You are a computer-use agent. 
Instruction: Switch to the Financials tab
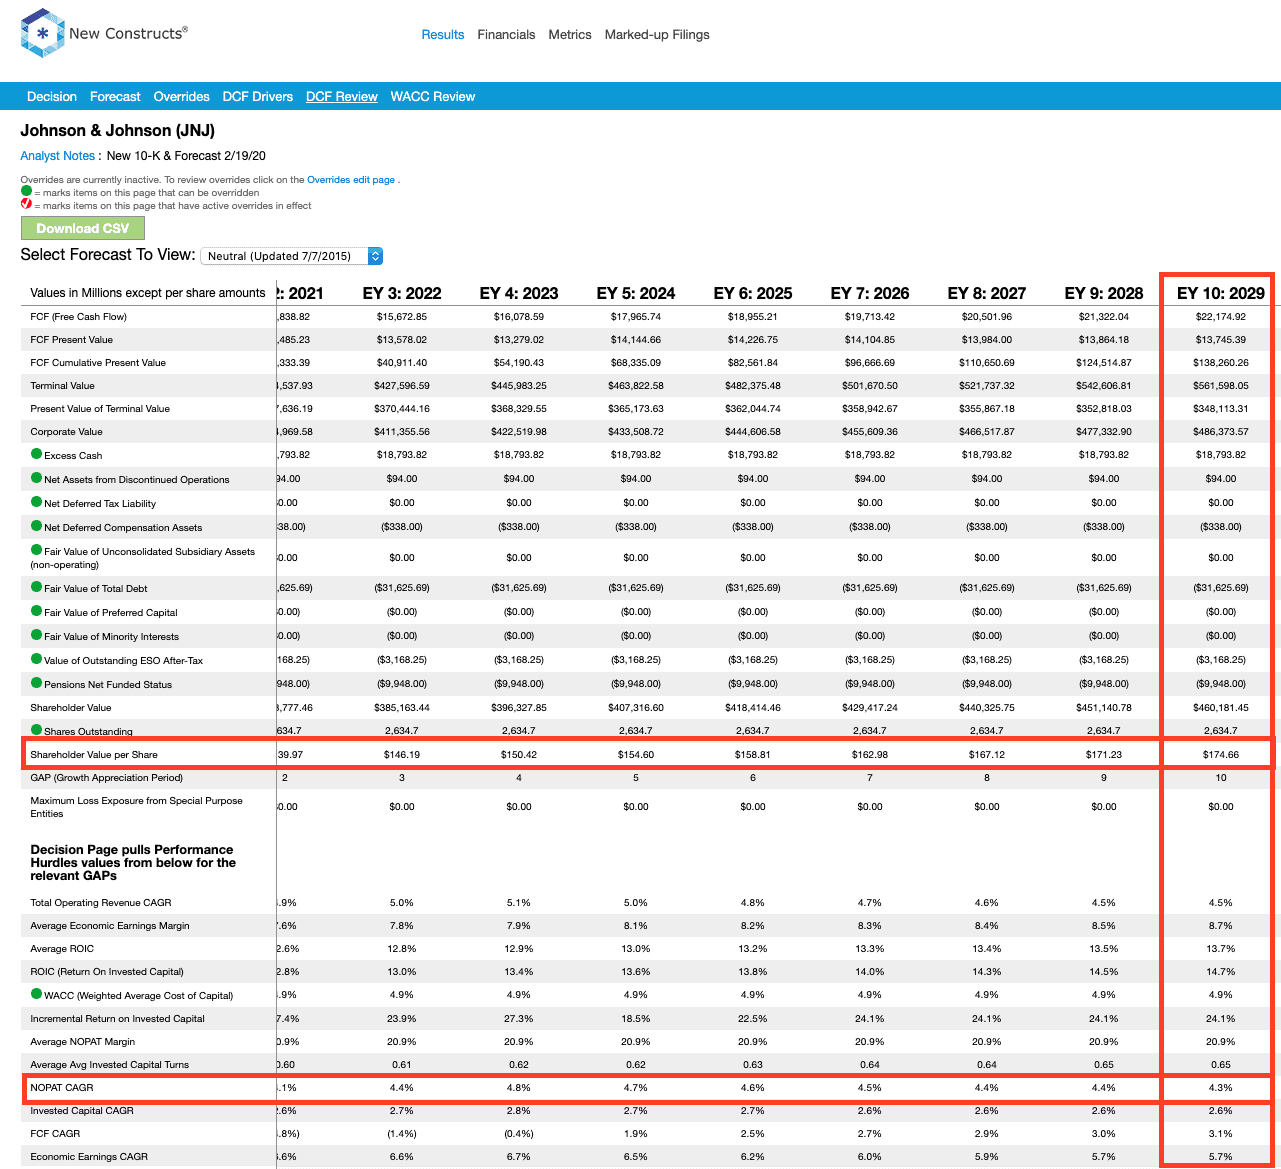(x=506, y=34)
